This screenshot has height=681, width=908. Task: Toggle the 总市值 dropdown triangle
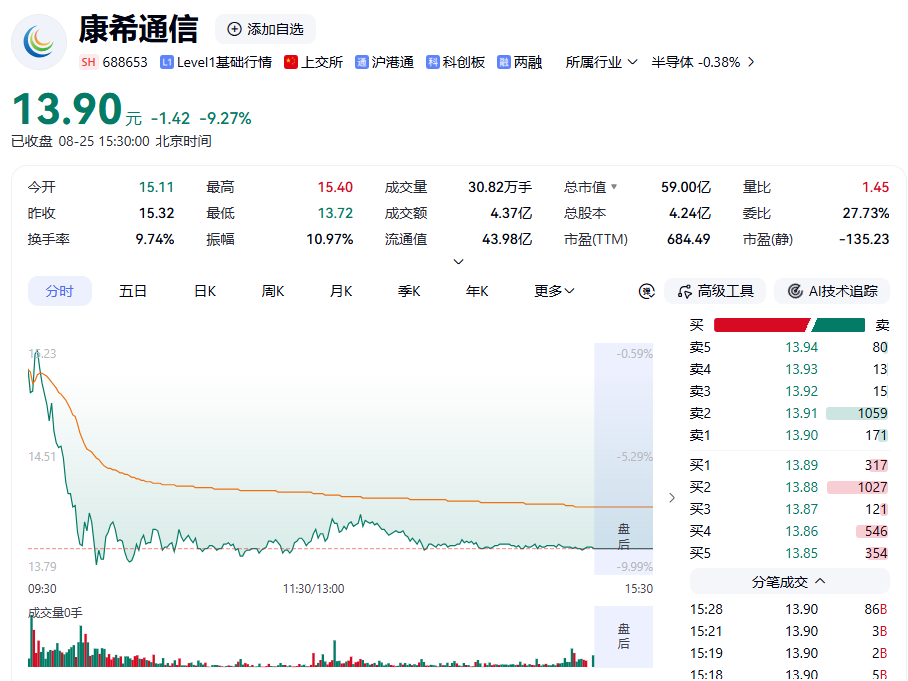click(614, 186)
